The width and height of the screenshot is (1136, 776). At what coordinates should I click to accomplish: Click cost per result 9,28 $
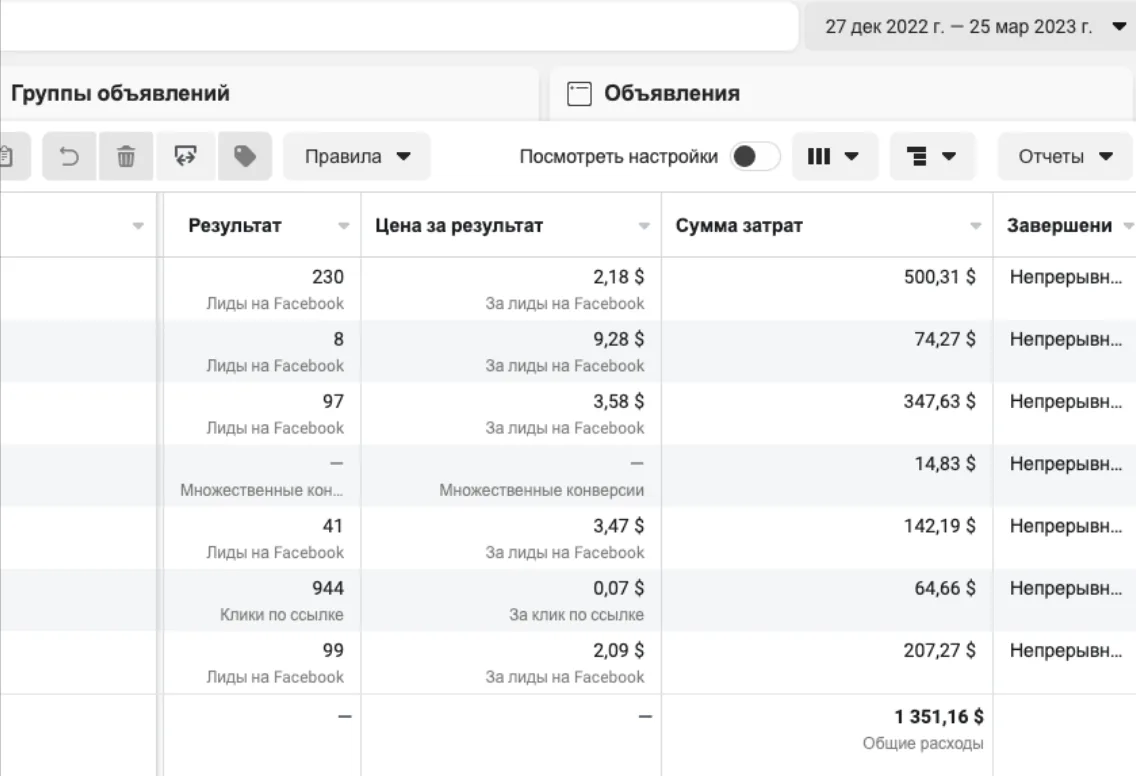pos(618,339)
